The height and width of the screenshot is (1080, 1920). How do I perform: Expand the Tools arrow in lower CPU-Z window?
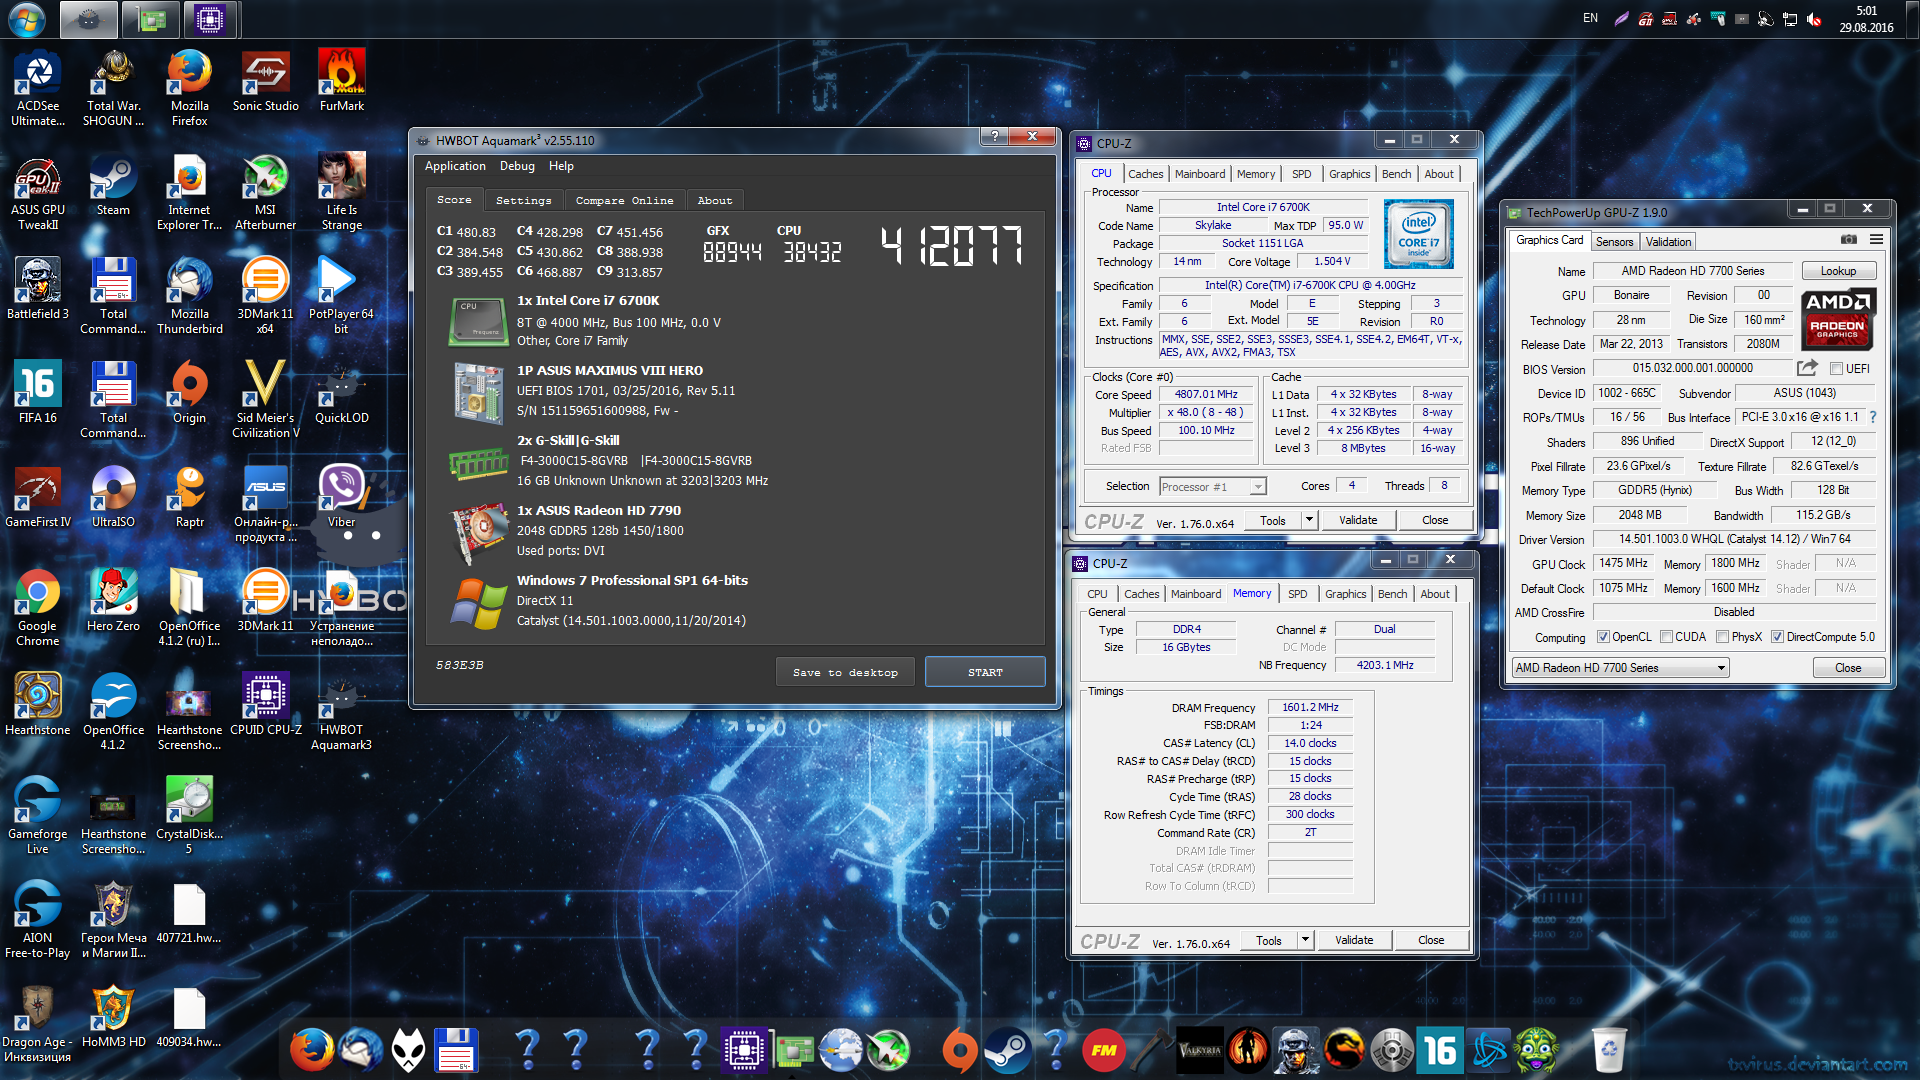point(1304,940)
